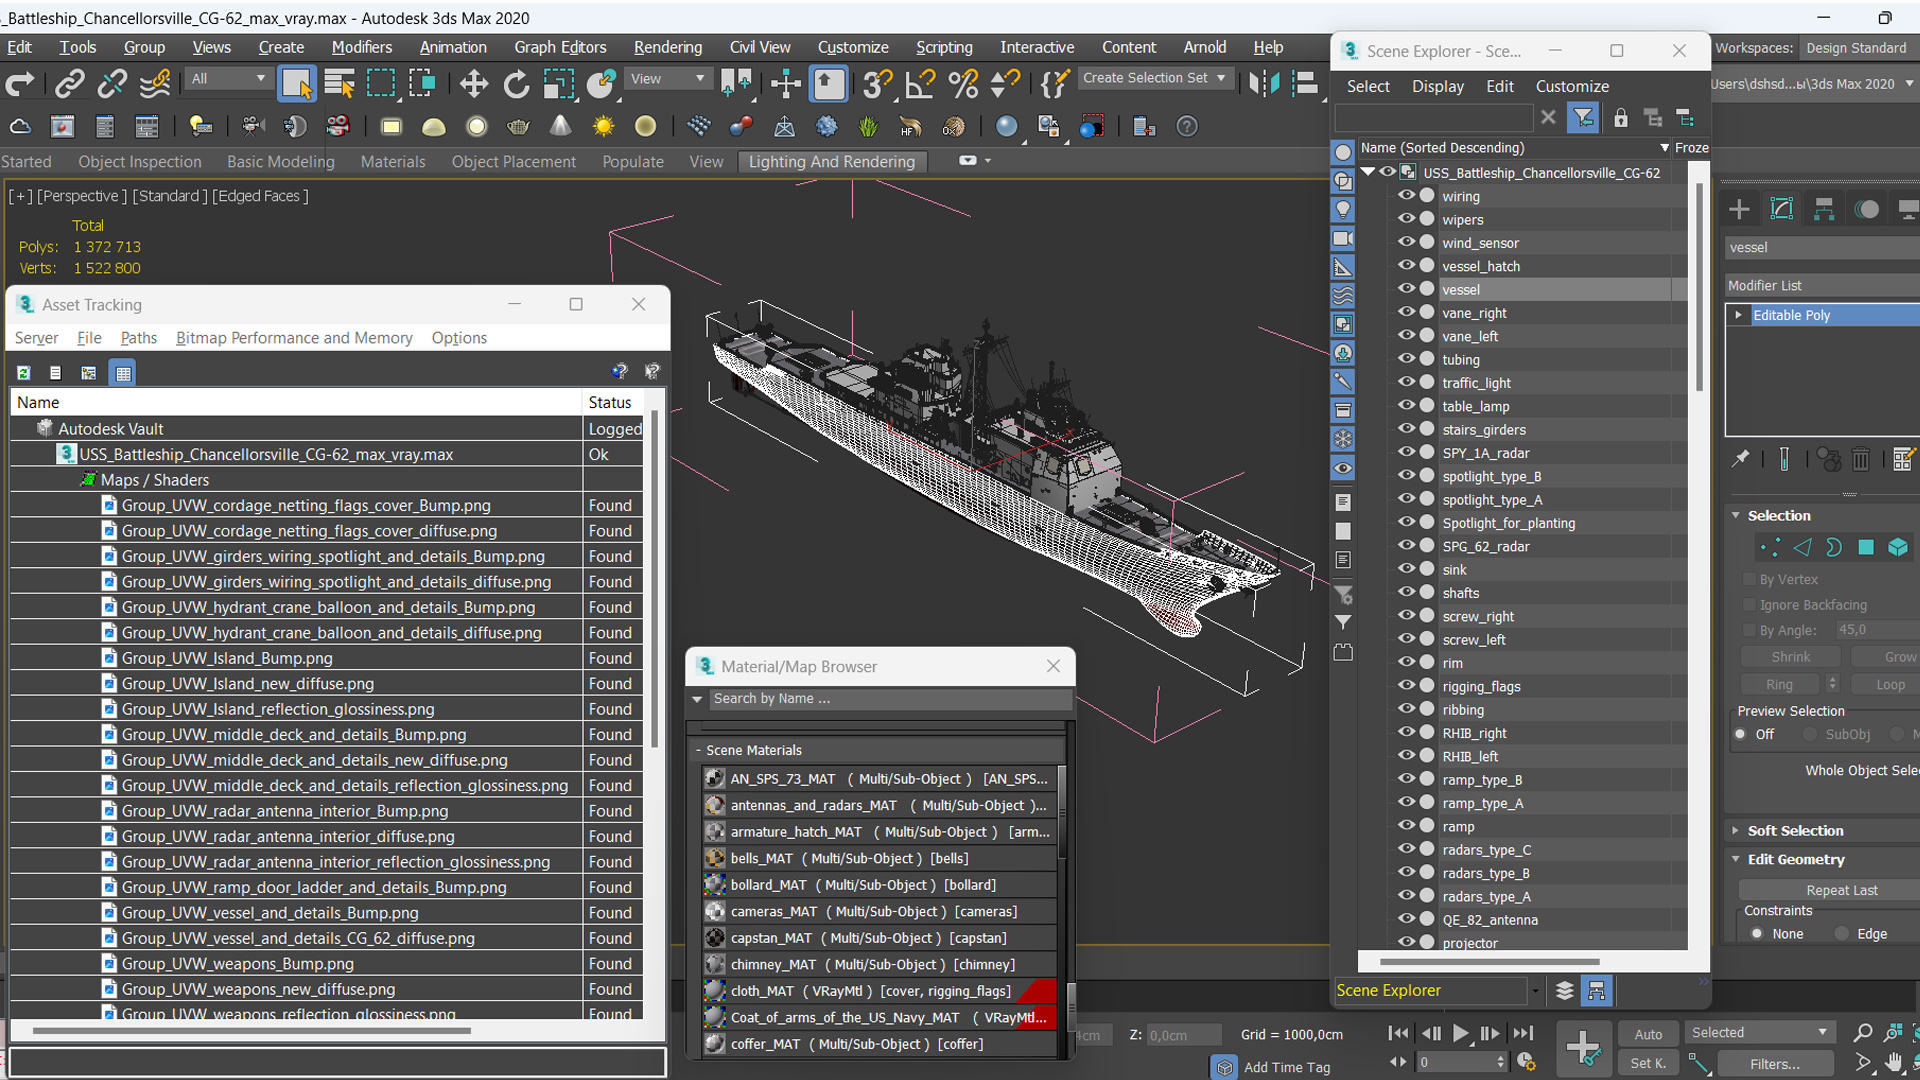1920x1080 pixels.
Task: Refresh the Asset Tracking list
Action: click(x=23, y=373)
